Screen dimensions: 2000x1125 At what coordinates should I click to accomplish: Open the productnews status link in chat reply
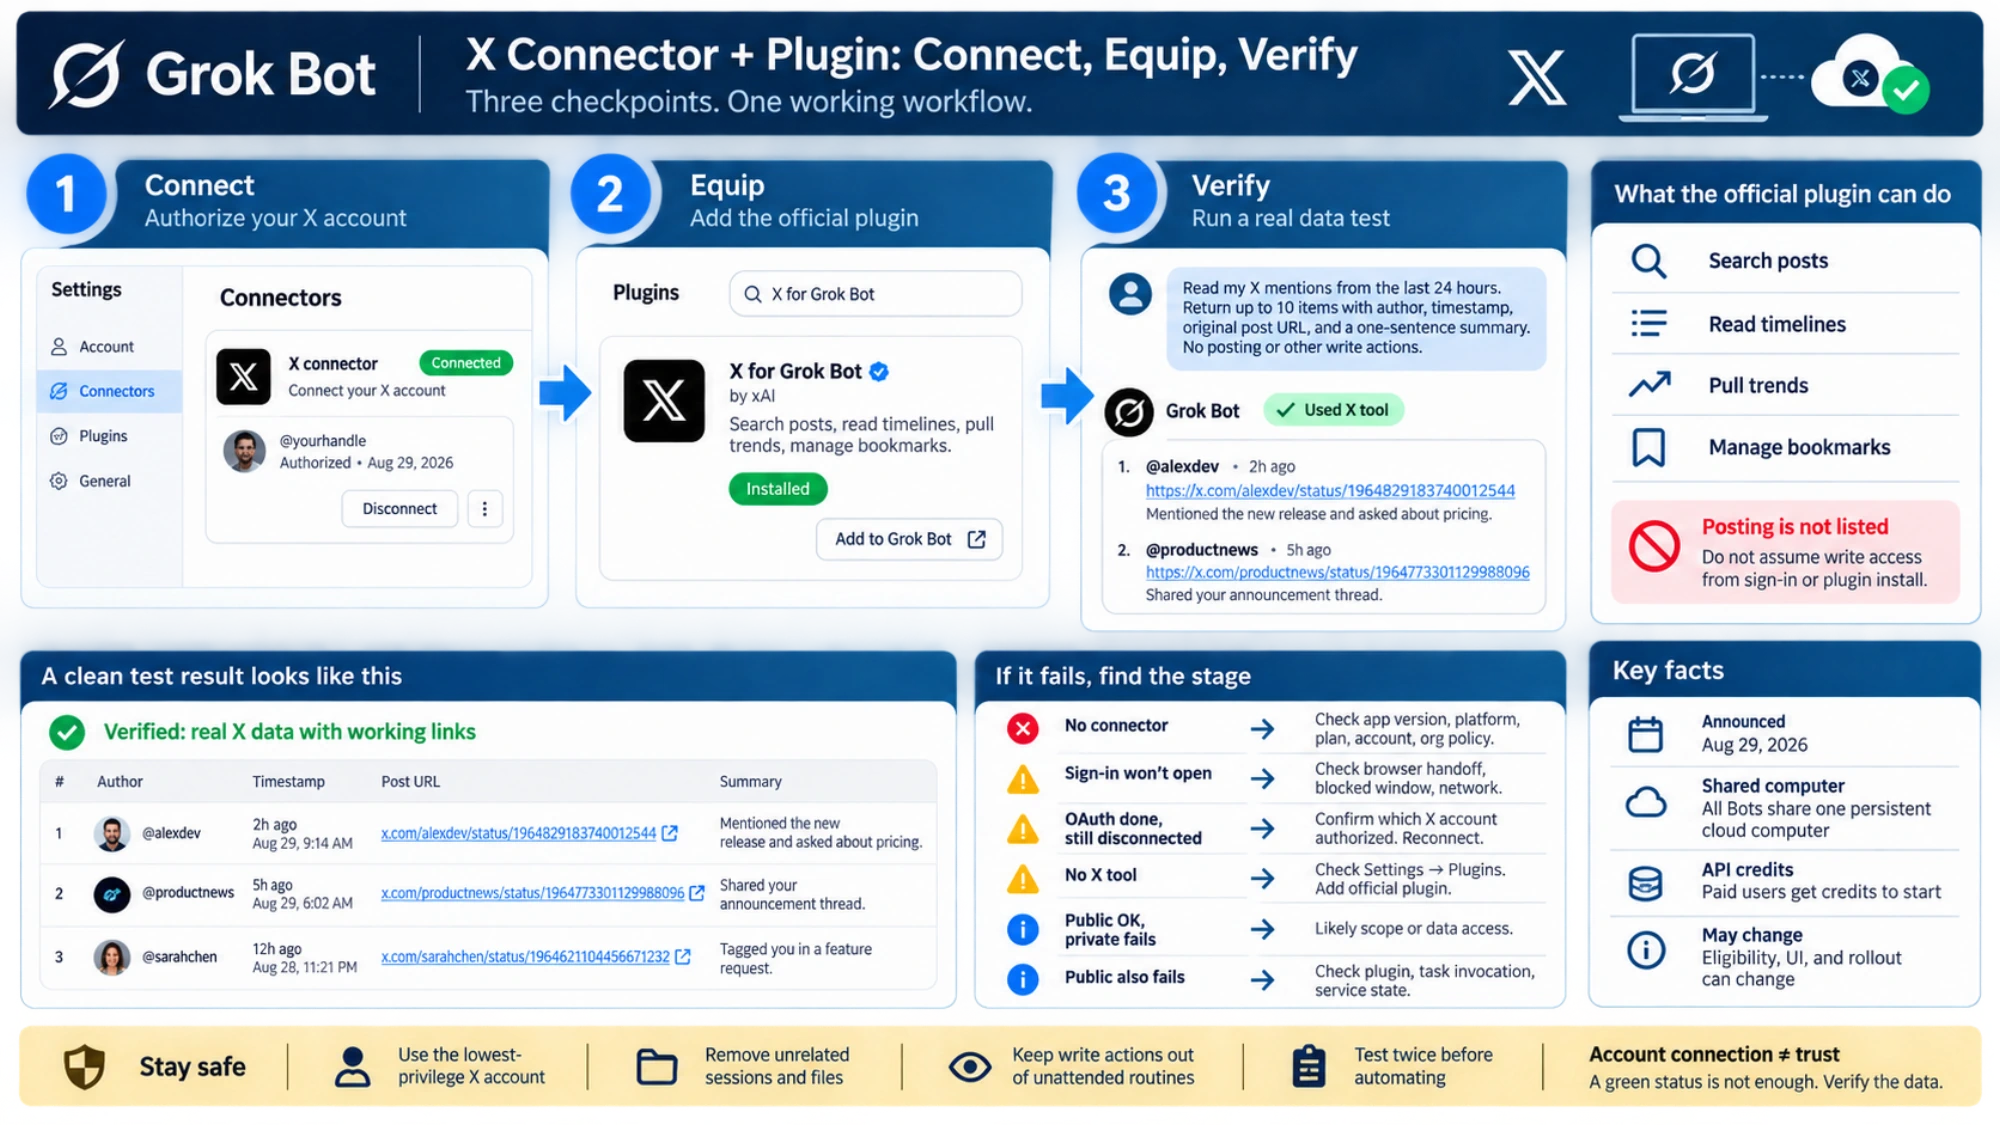point(1337,572)
